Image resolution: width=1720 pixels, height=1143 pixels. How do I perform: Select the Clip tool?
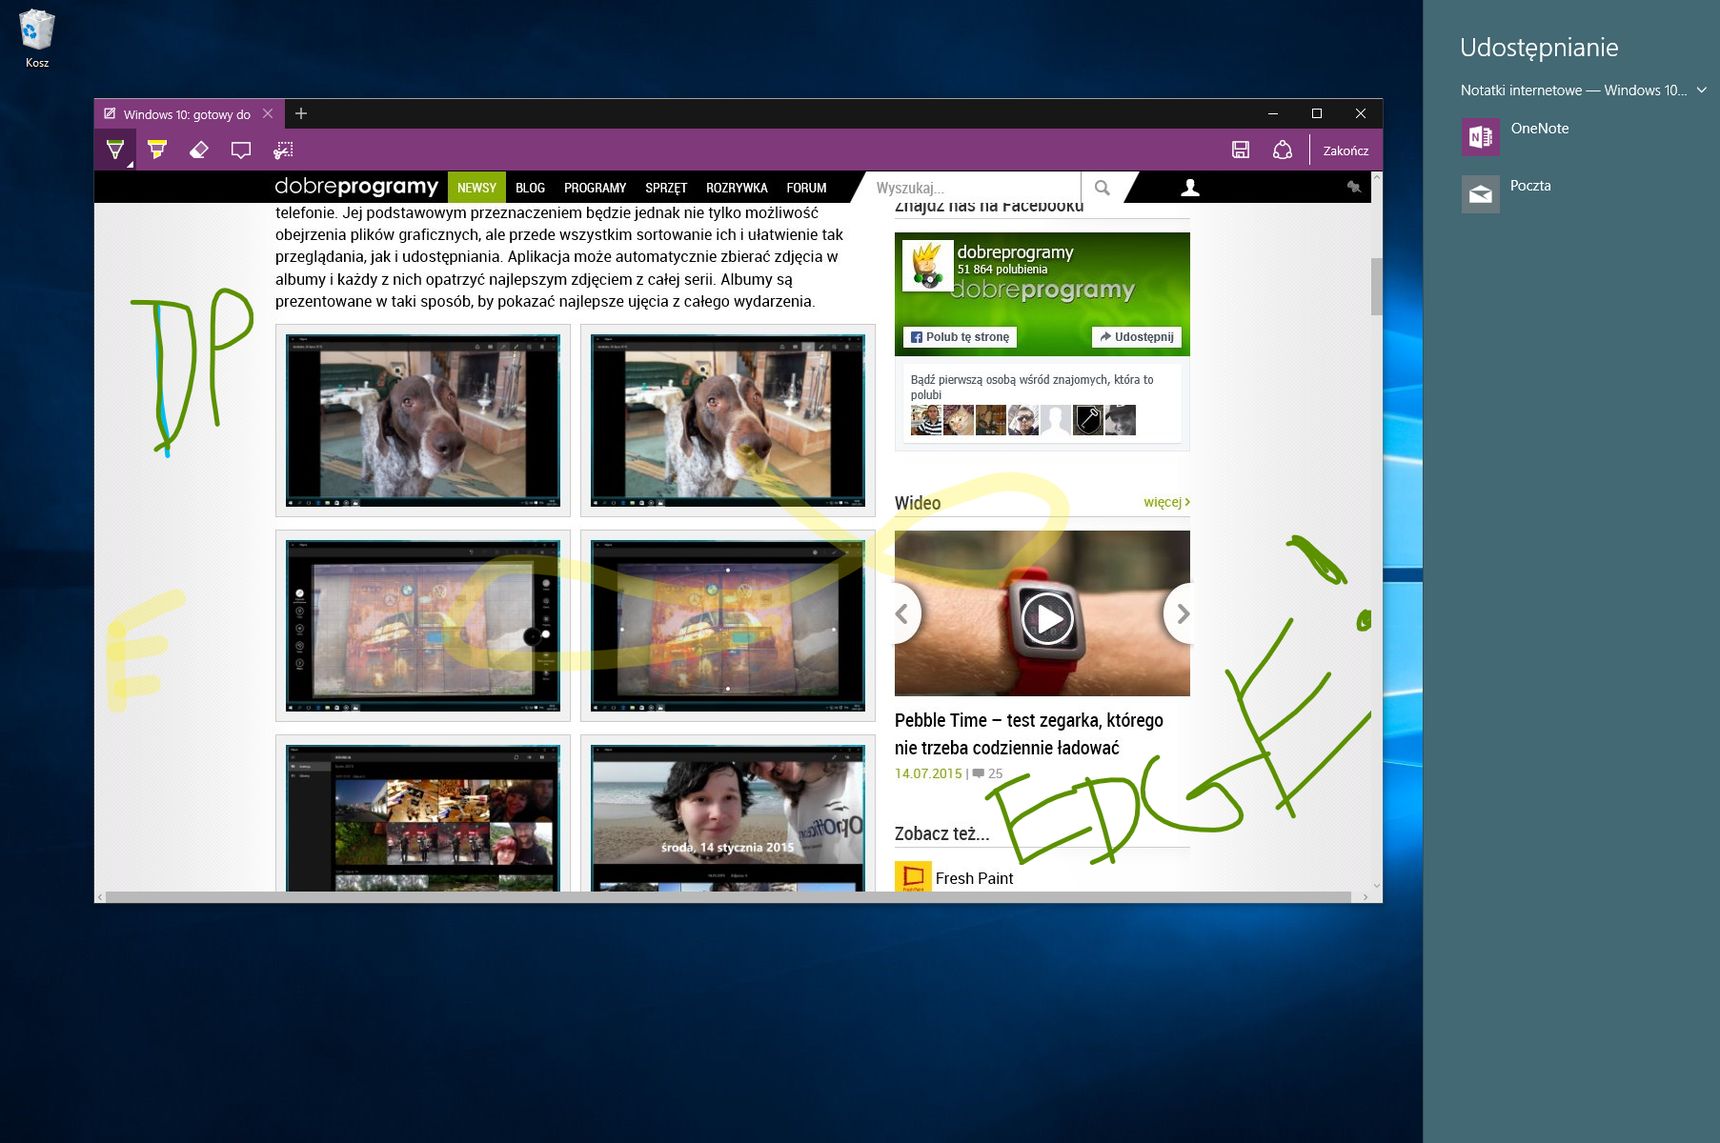[x=284, y=150]
